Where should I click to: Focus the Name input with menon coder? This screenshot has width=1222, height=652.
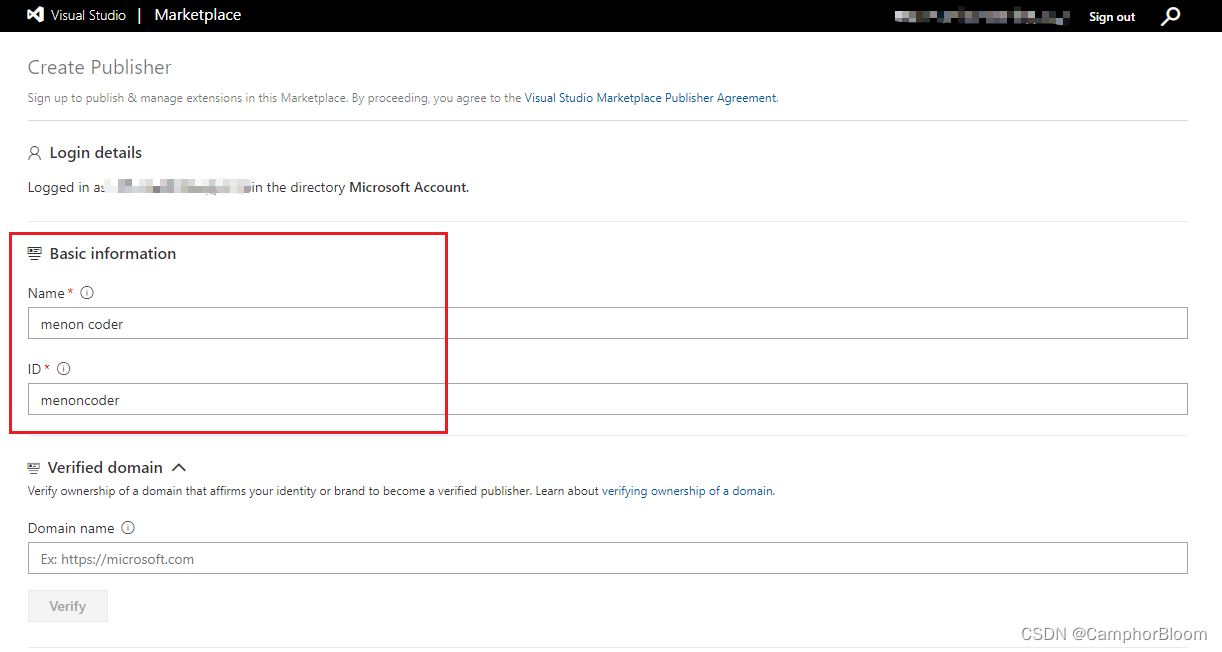[x=608, y=324]
